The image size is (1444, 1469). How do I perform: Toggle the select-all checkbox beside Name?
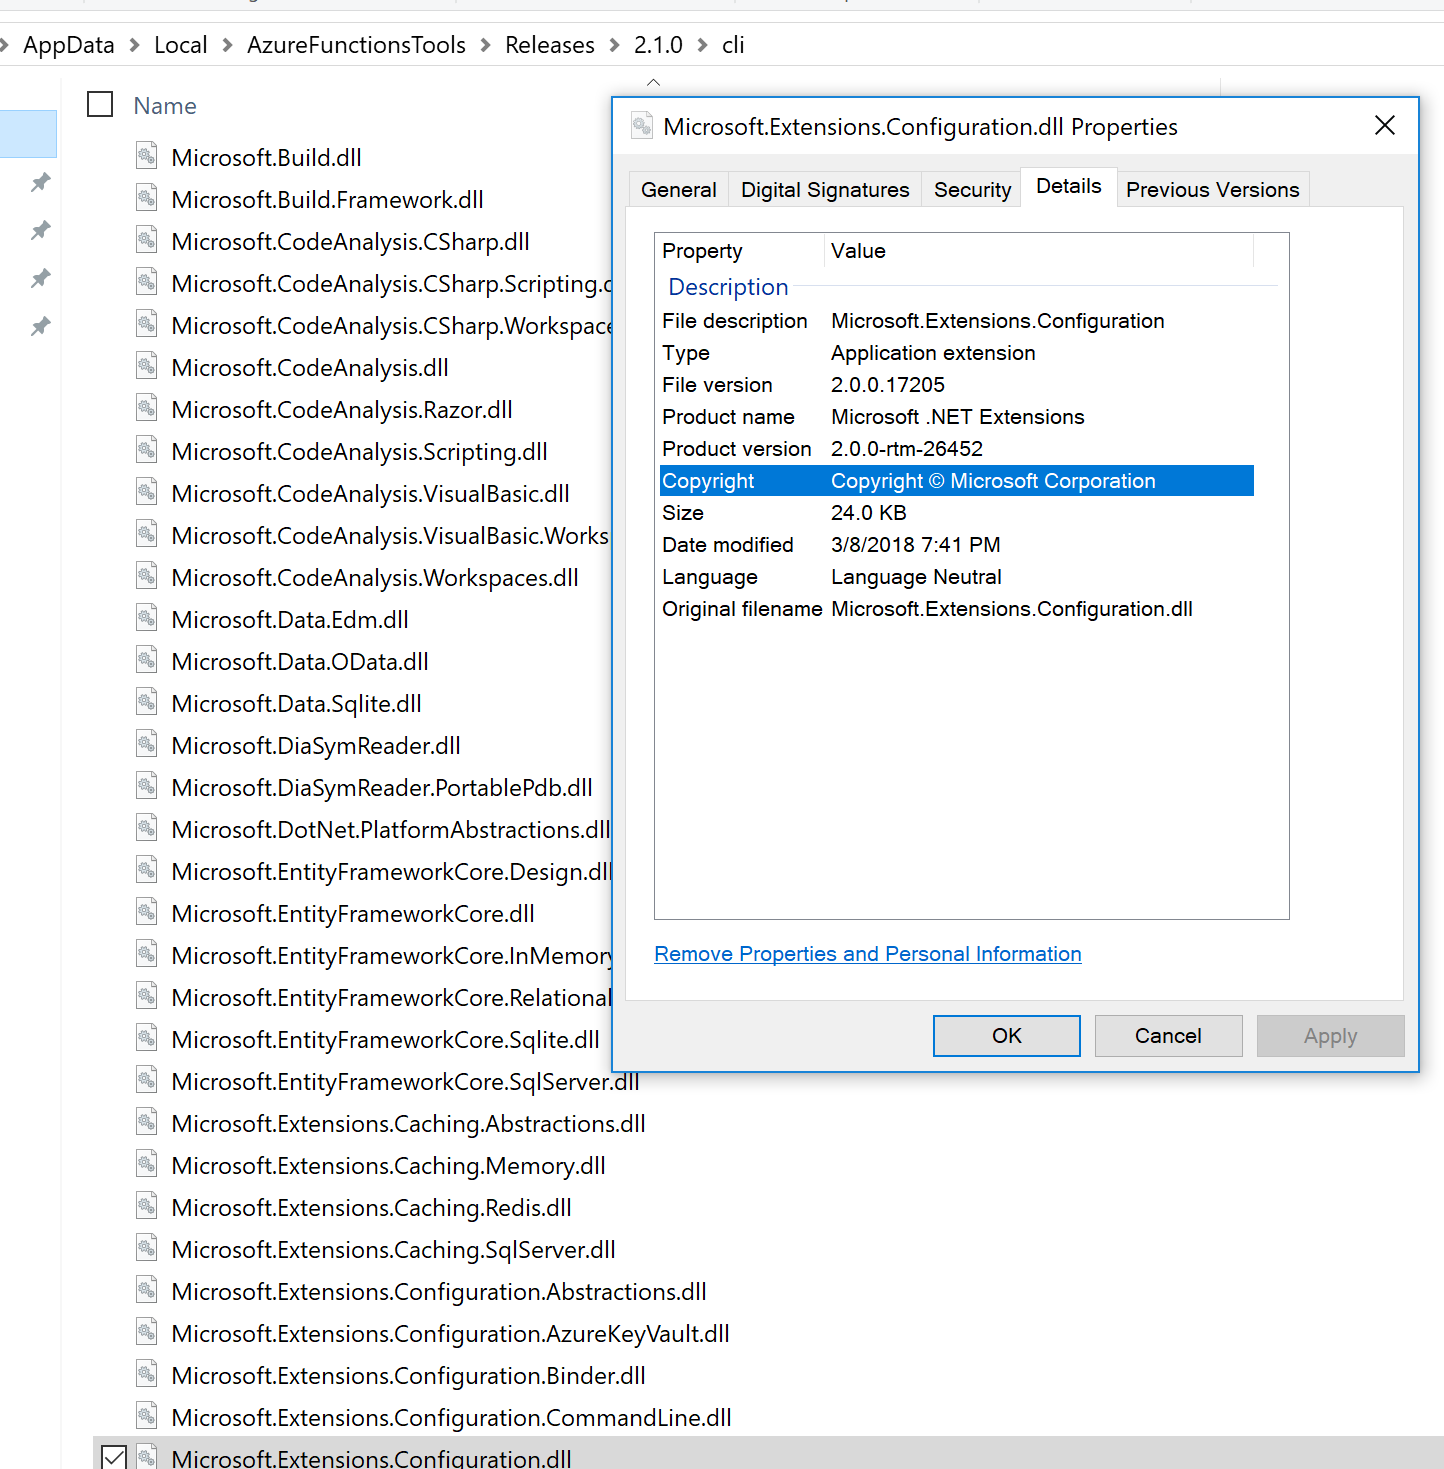tap(100, 104)
